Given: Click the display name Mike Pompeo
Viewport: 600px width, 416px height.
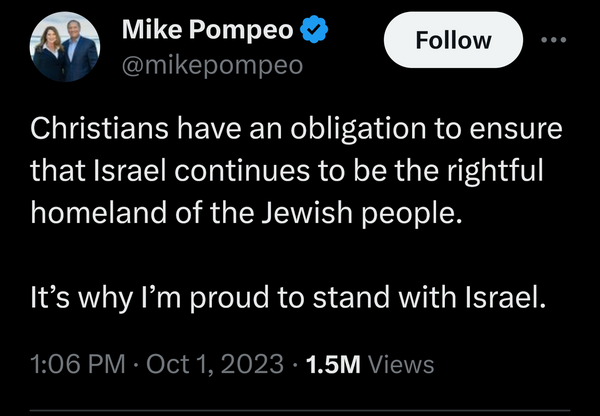Looking at the screenshot, I should (207, 32).
